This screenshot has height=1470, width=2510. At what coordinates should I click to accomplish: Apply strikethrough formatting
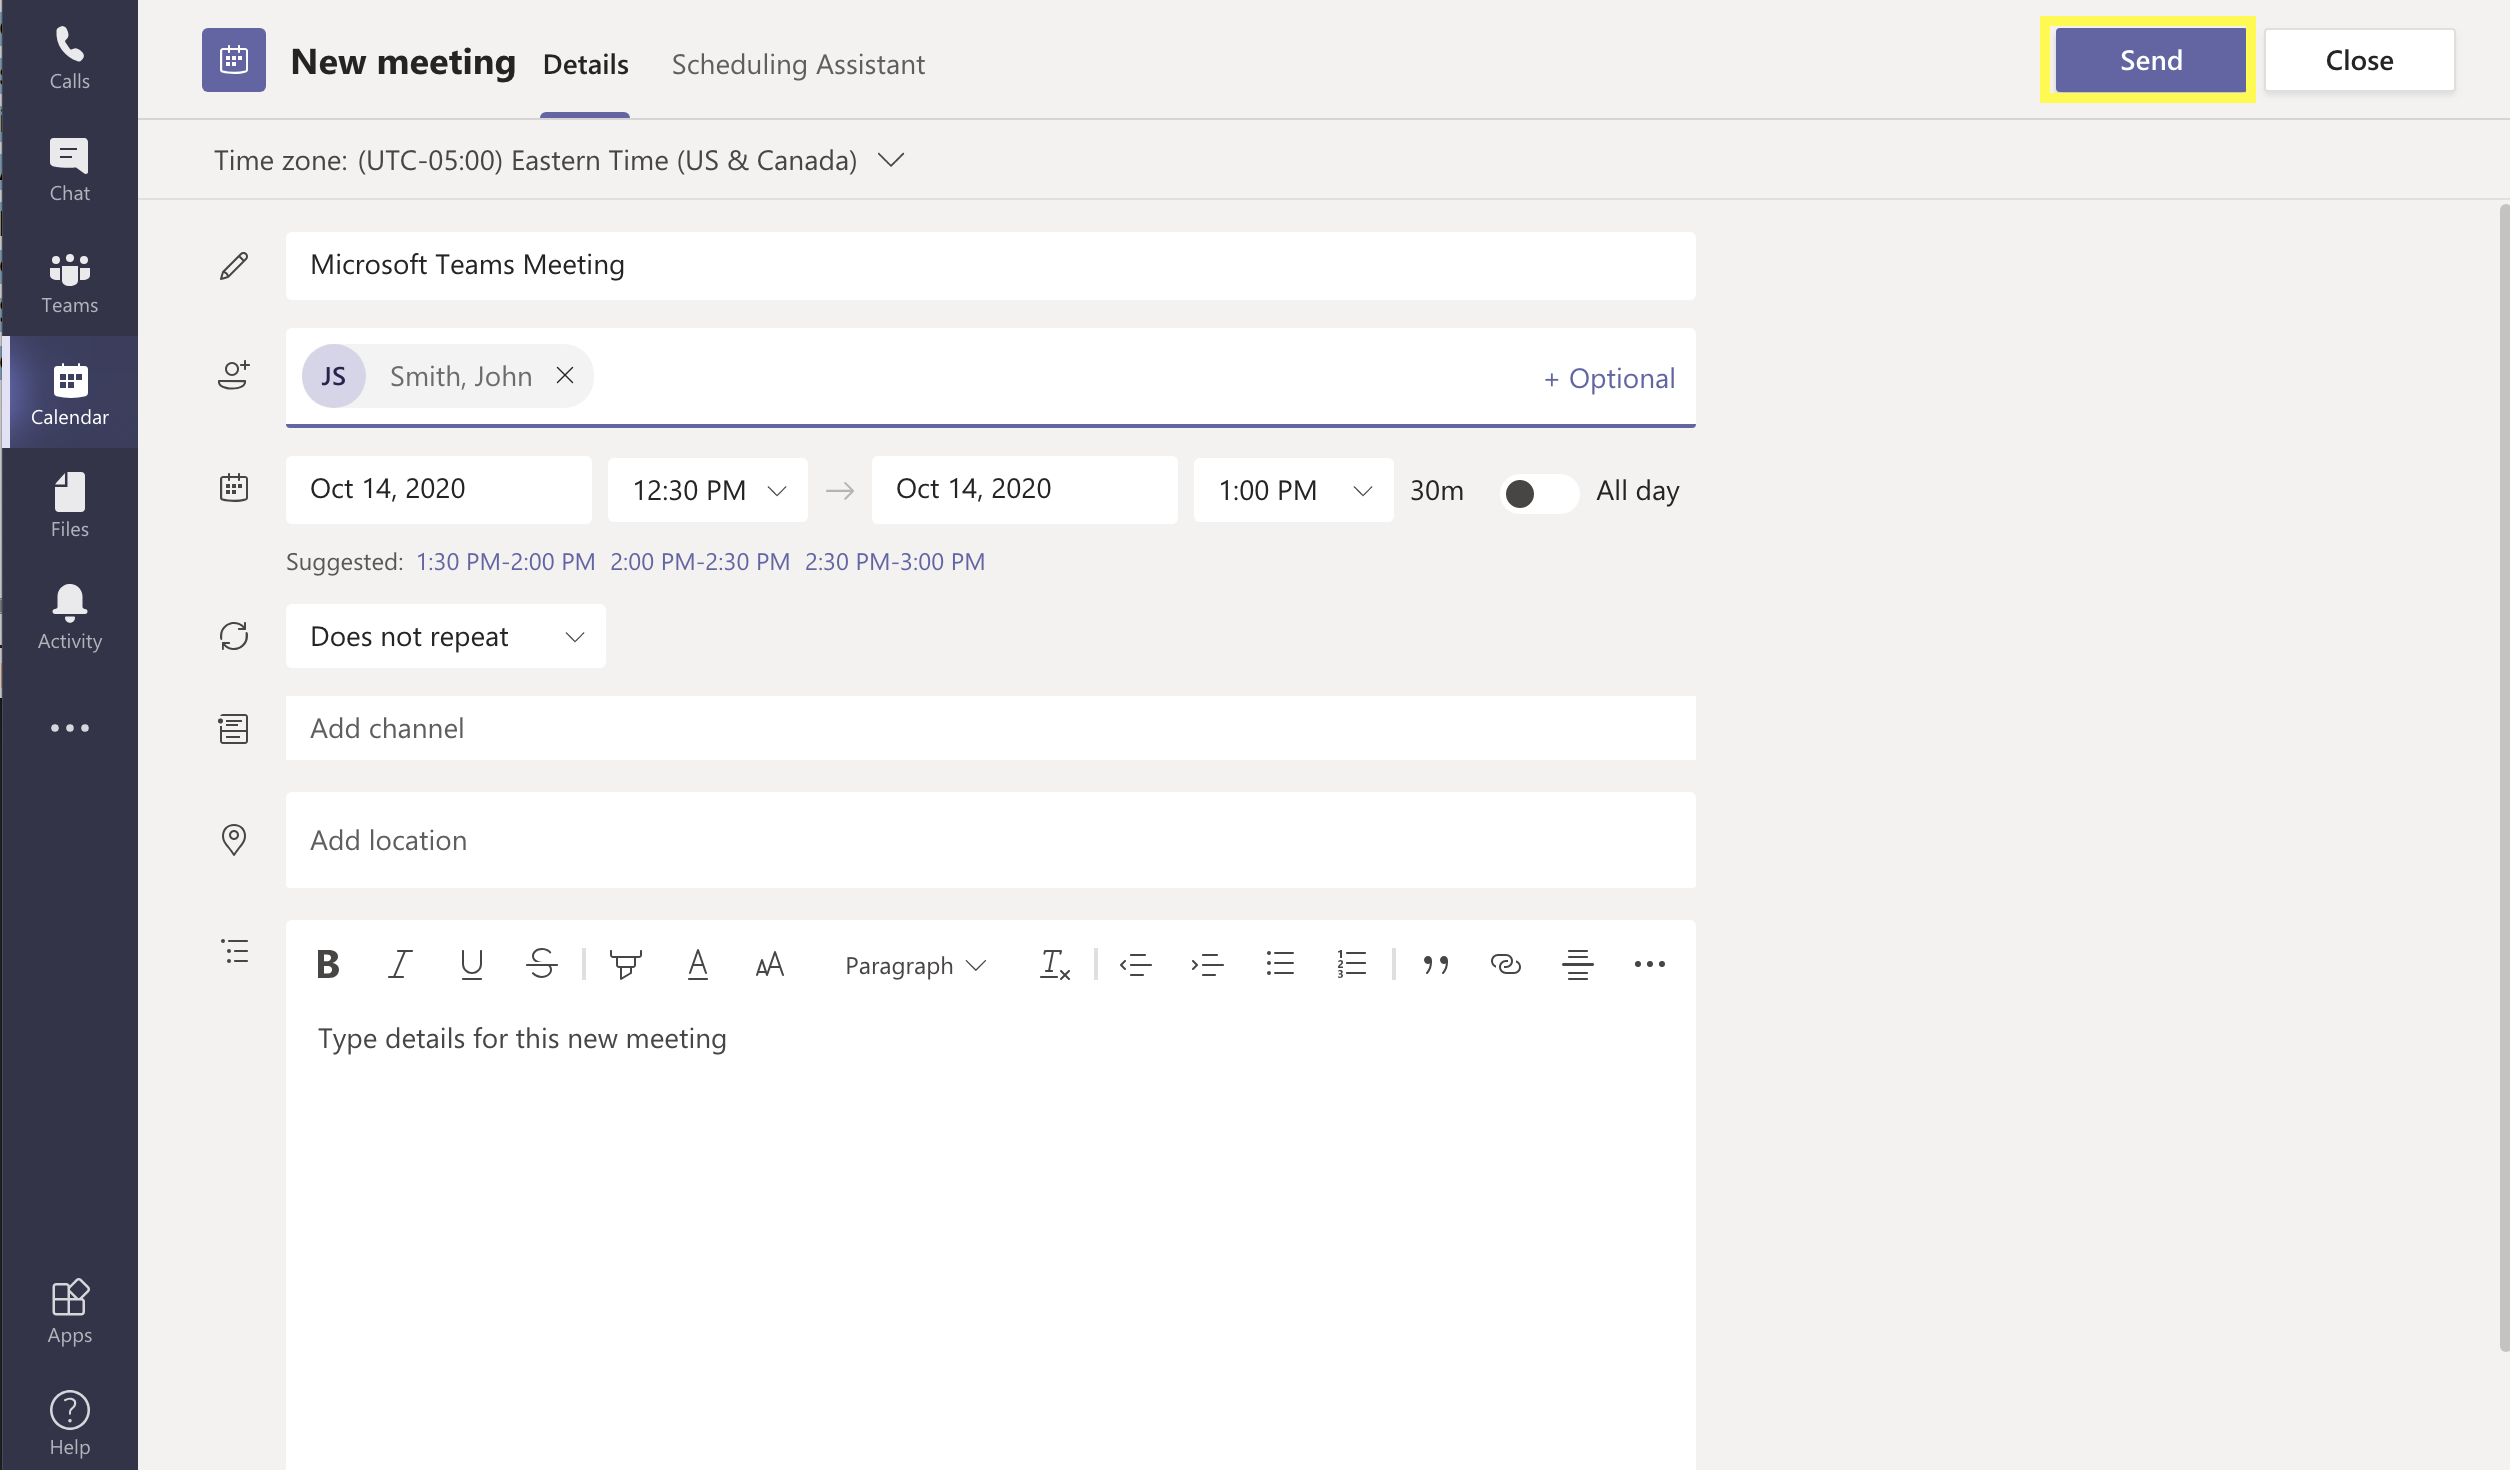[x=542, y=964]
